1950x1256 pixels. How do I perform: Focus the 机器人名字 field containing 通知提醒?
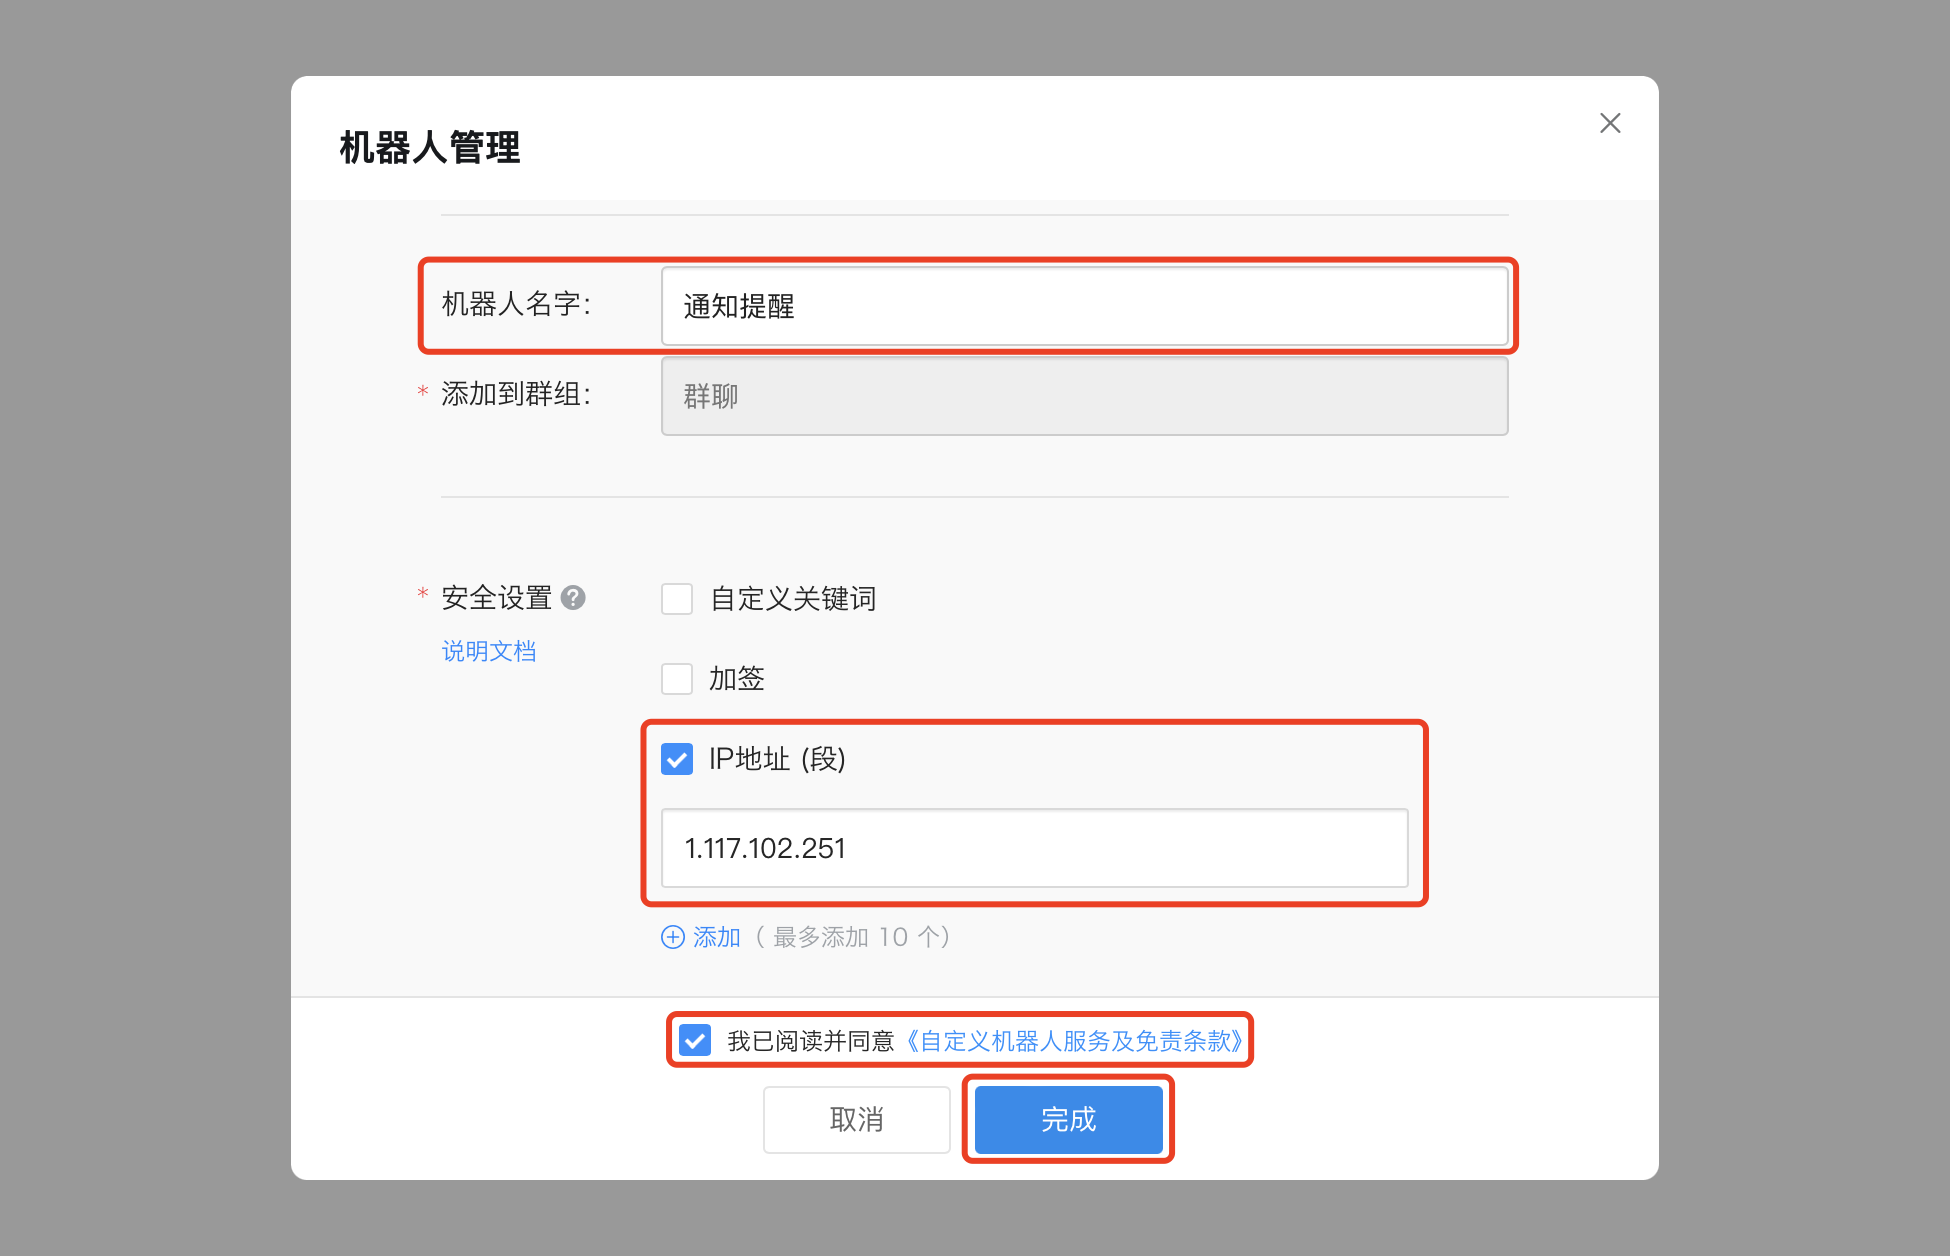pyautogui.click(x=1085, y=306)
